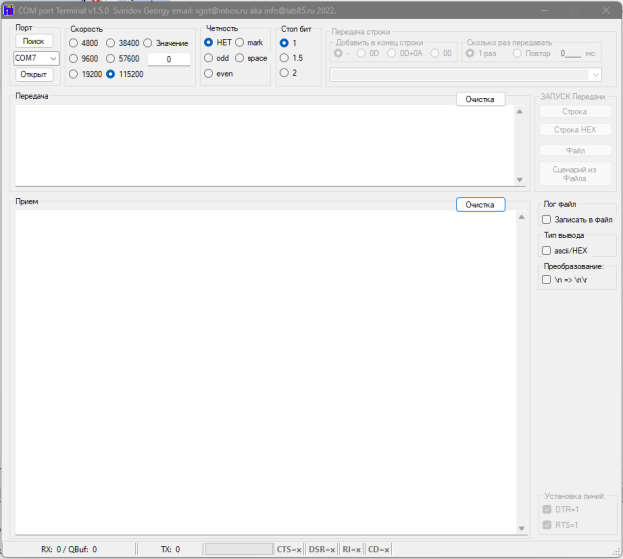Click the COM port Terminal app icon
623x559 pixels.
click(9, 9)
